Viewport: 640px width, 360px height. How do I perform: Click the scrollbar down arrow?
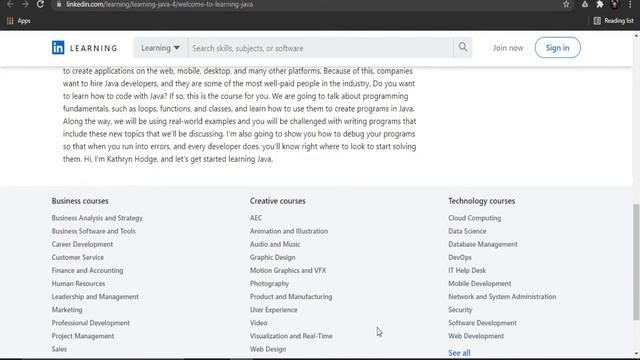(x=636, y=354)
